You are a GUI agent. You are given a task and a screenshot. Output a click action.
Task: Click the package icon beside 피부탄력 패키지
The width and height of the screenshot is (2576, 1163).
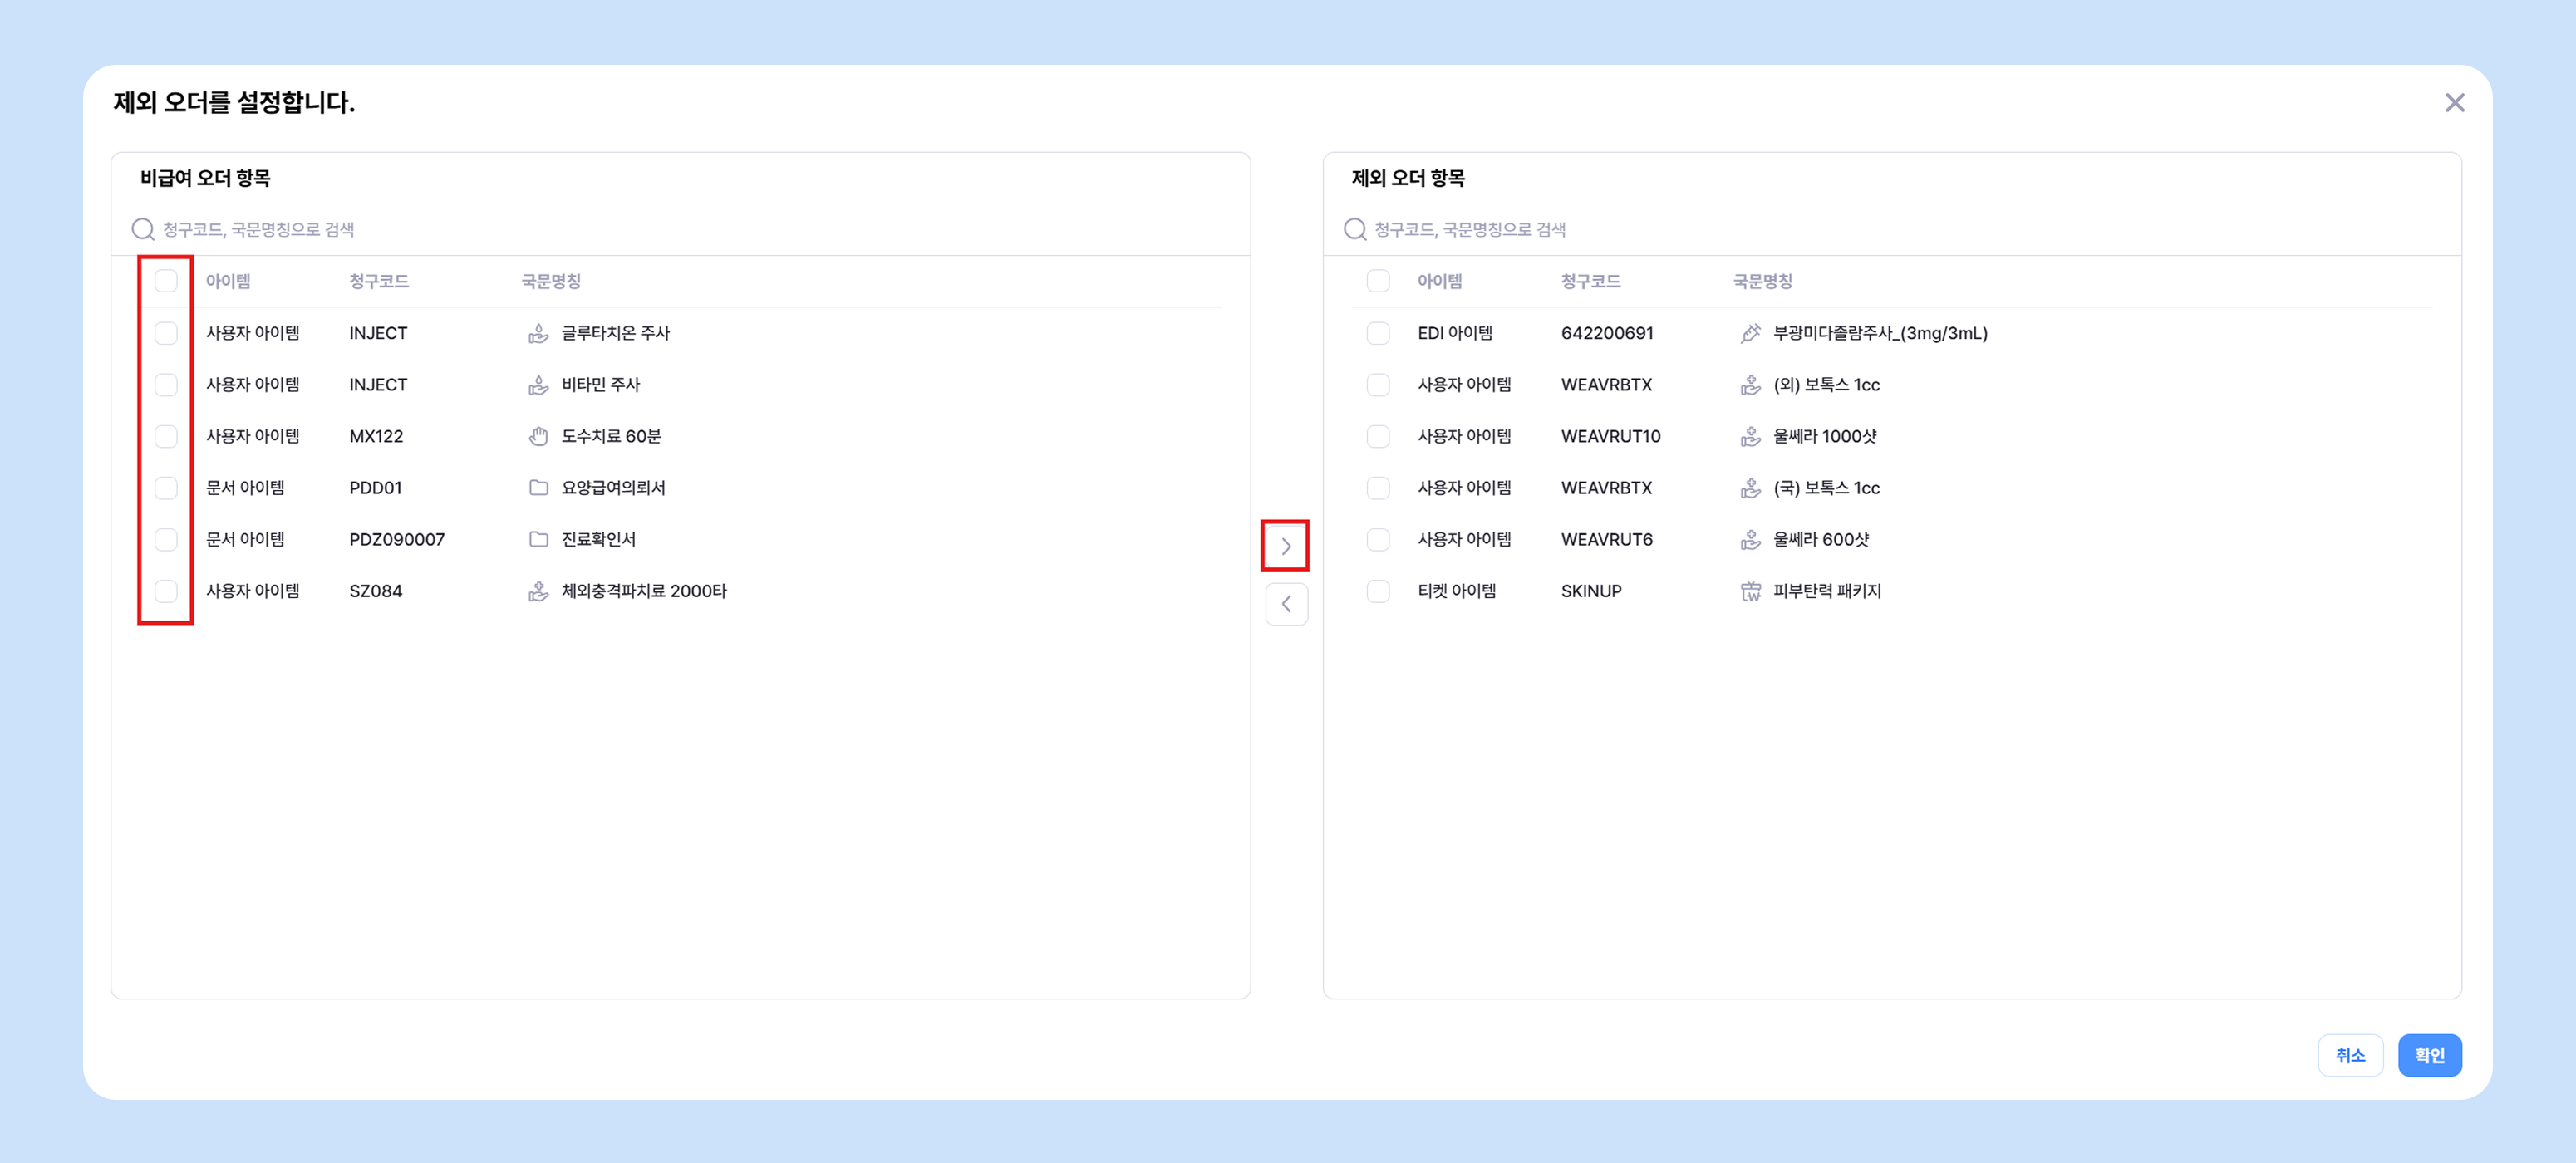(1750, 591)
